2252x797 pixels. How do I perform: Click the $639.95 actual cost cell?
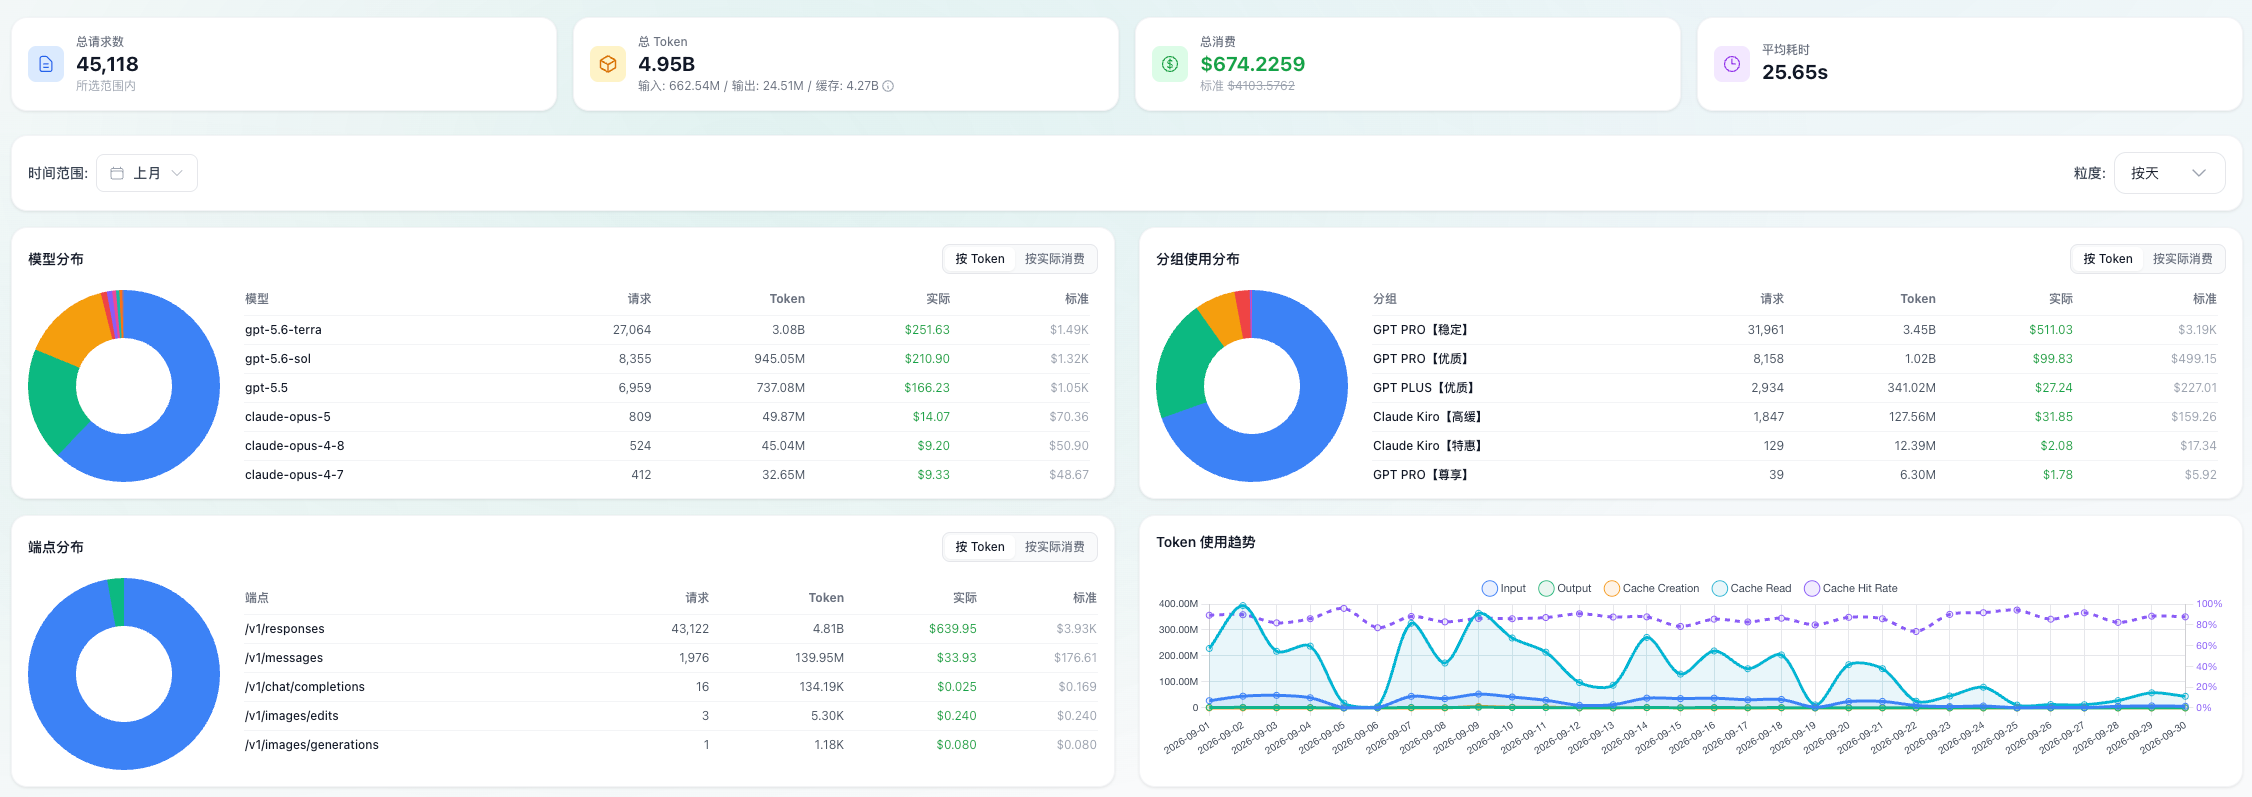[x=953, y=629]
